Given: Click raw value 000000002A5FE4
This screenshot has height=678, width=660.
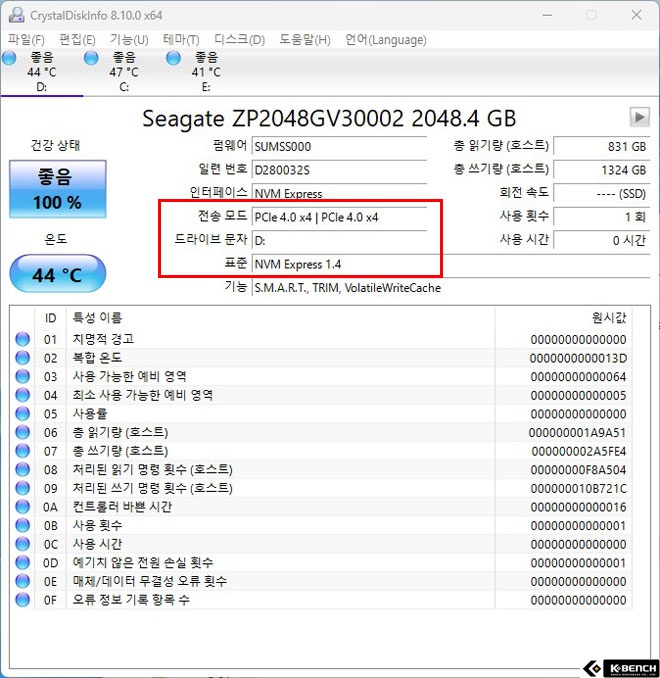Looking at the screenshot, I should [x=578, y=451].
